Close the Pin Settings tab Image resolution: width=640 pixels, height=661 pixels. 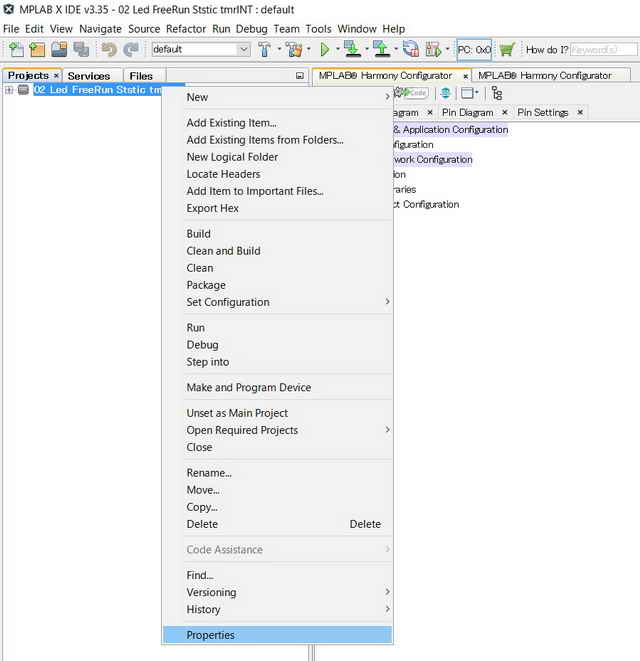[580, 112]
